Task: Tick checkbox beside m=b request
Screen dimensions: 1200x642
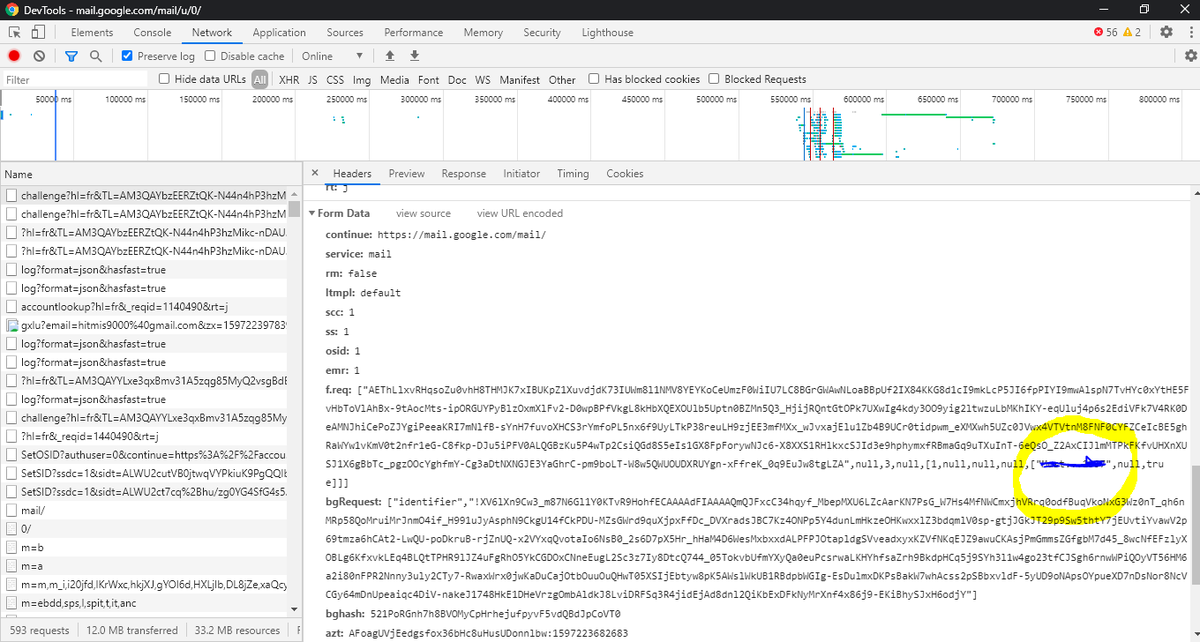Action: click(x=12, y=548)
